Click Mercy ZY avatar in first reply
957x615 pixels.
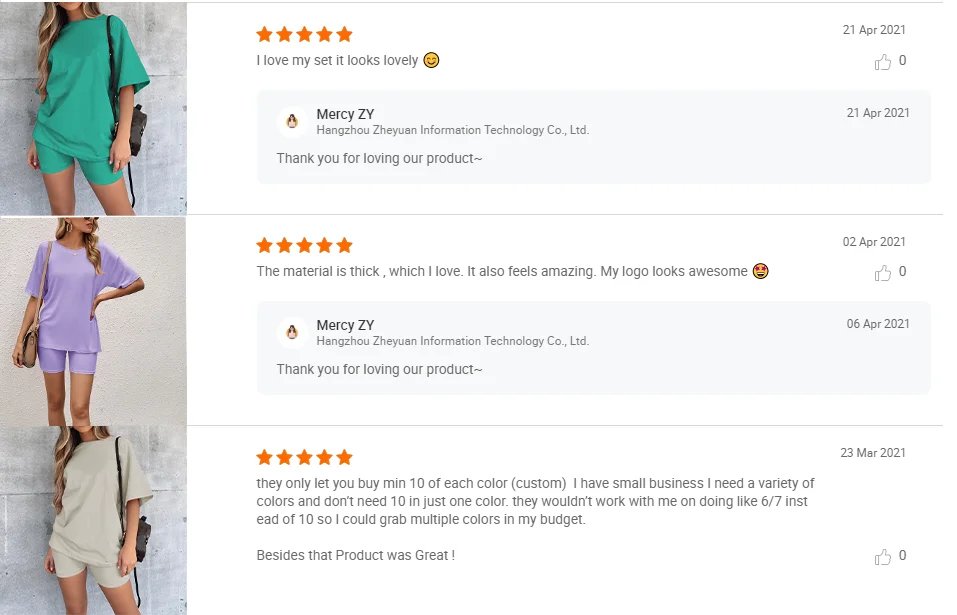point(292,121)
